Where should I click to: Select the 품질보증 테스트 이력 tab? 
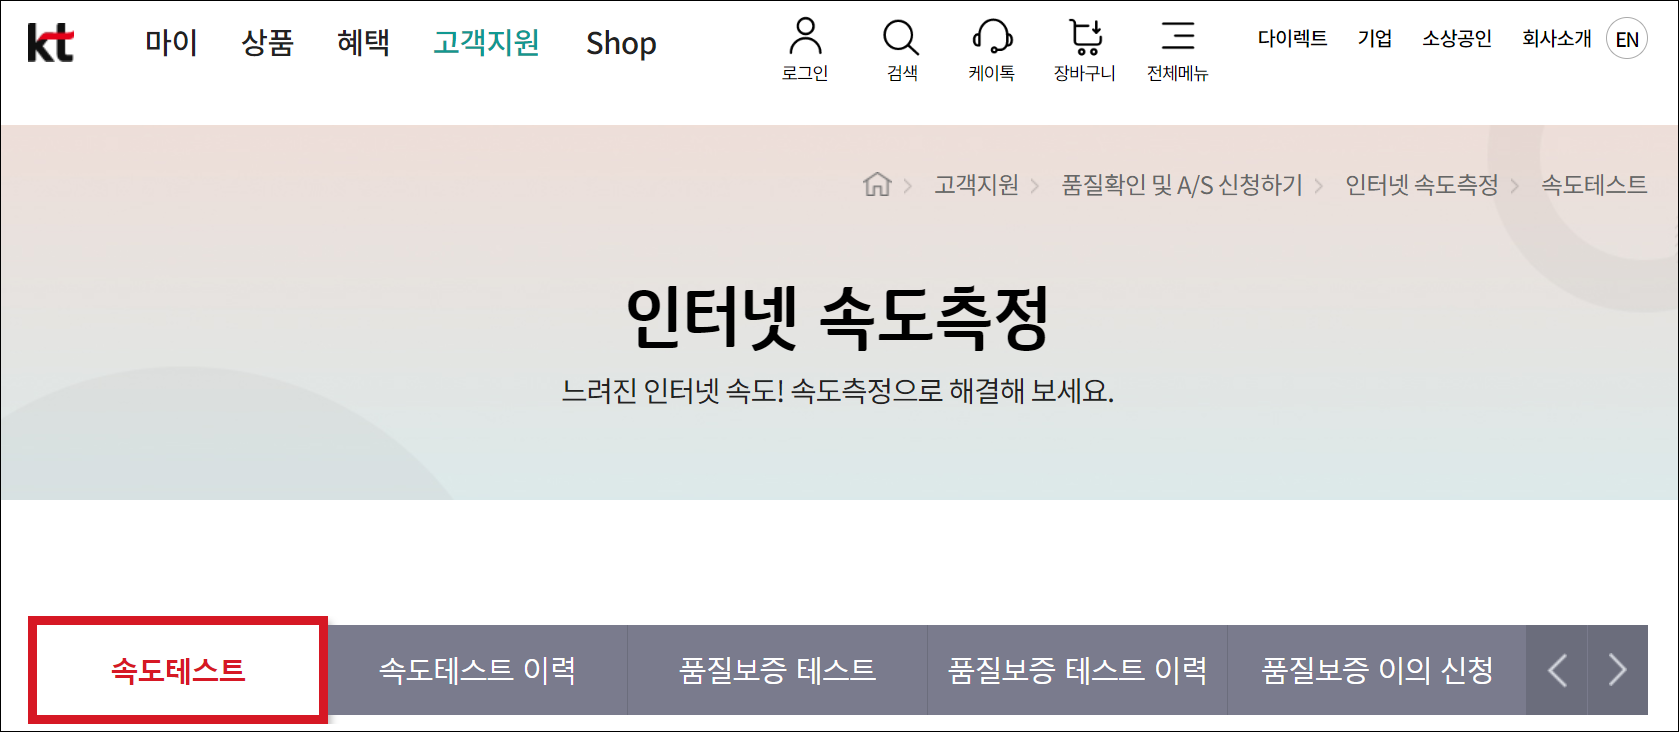(1078, 670)
